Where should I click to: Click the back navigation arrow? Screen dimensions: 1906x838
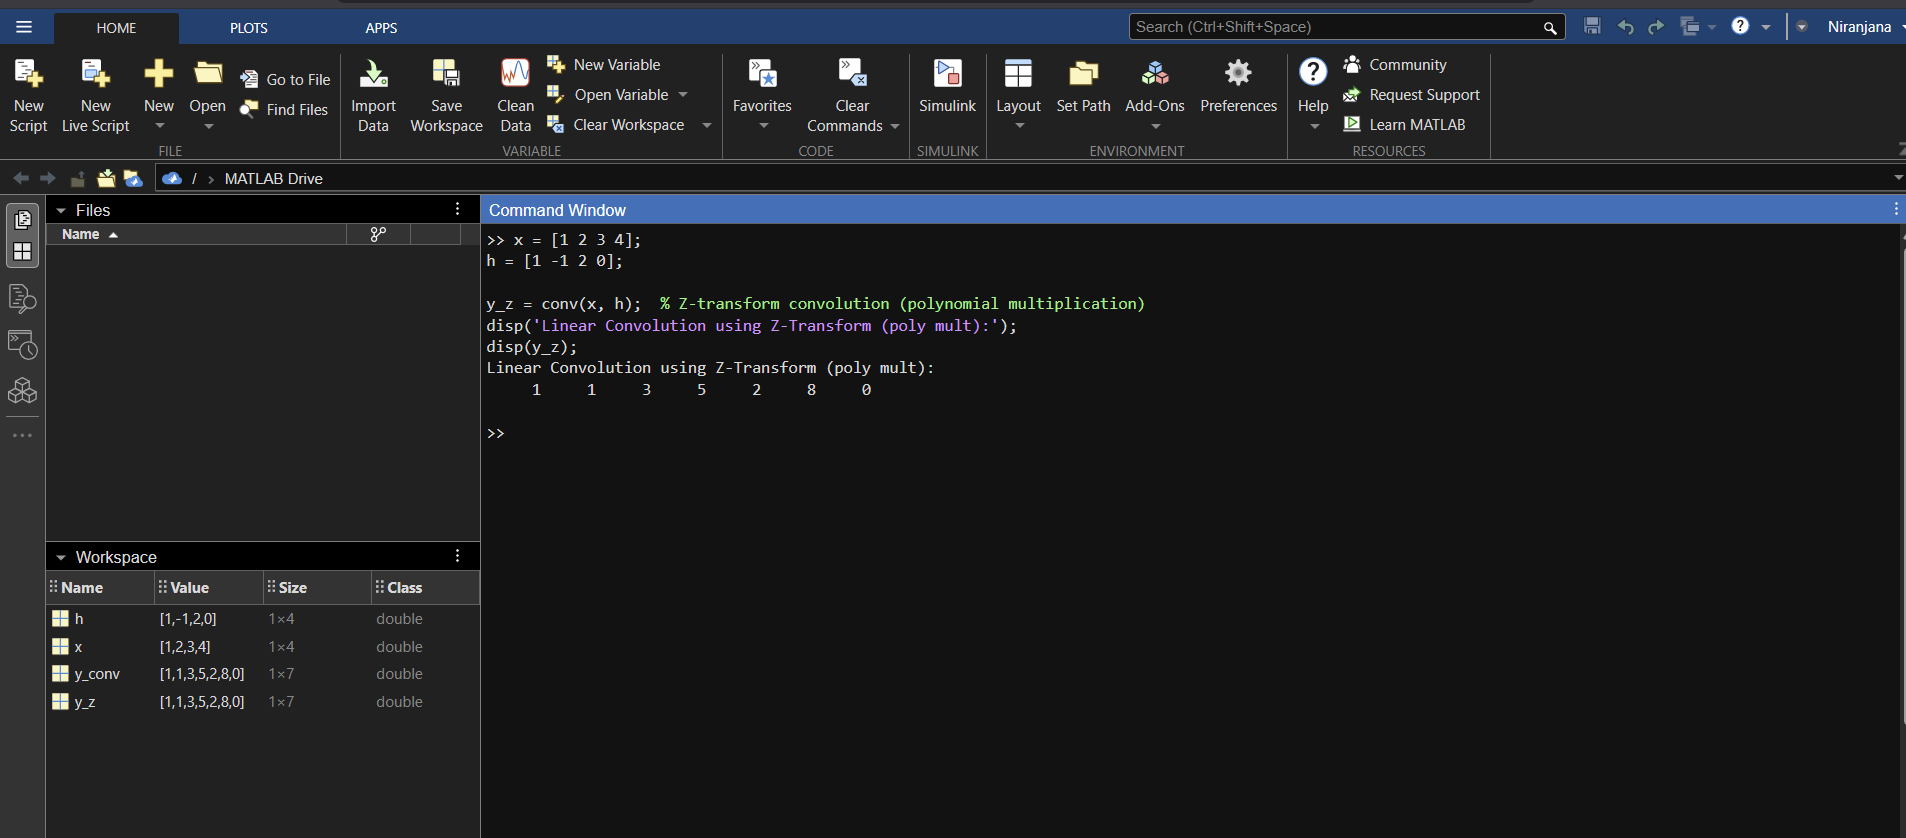[x=20, y=178]
